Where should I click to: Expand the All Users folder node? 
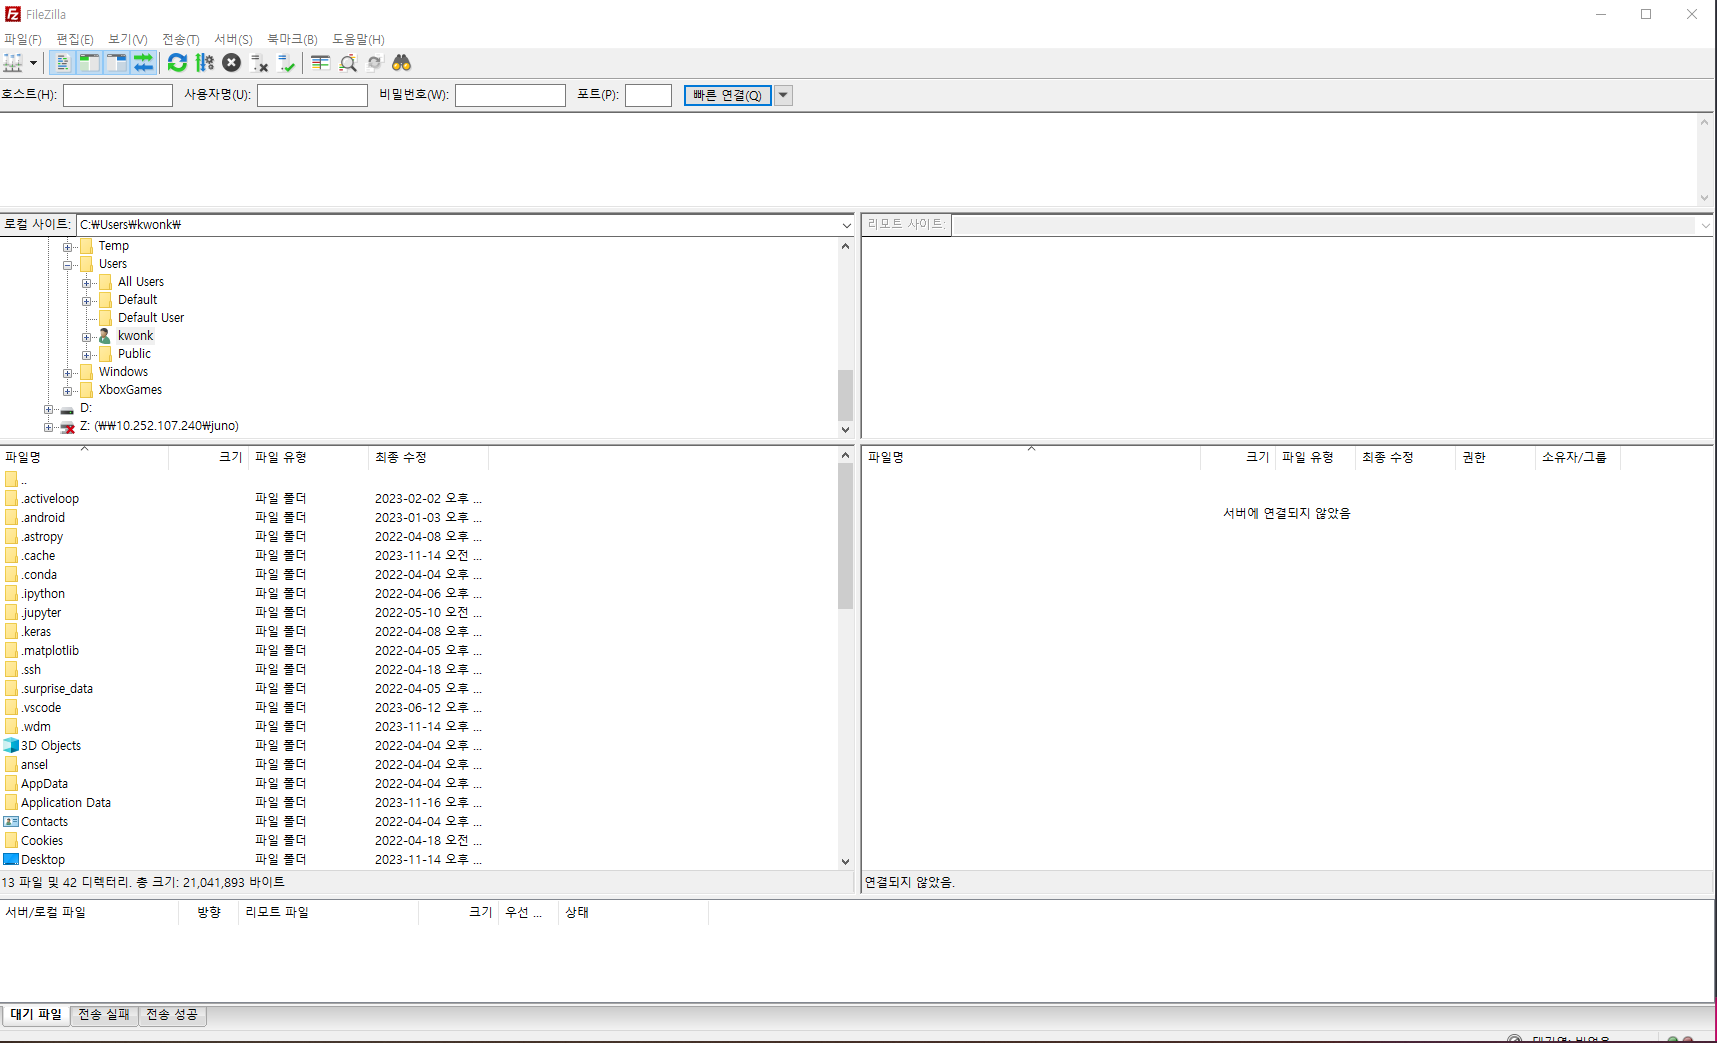[87, 283]
